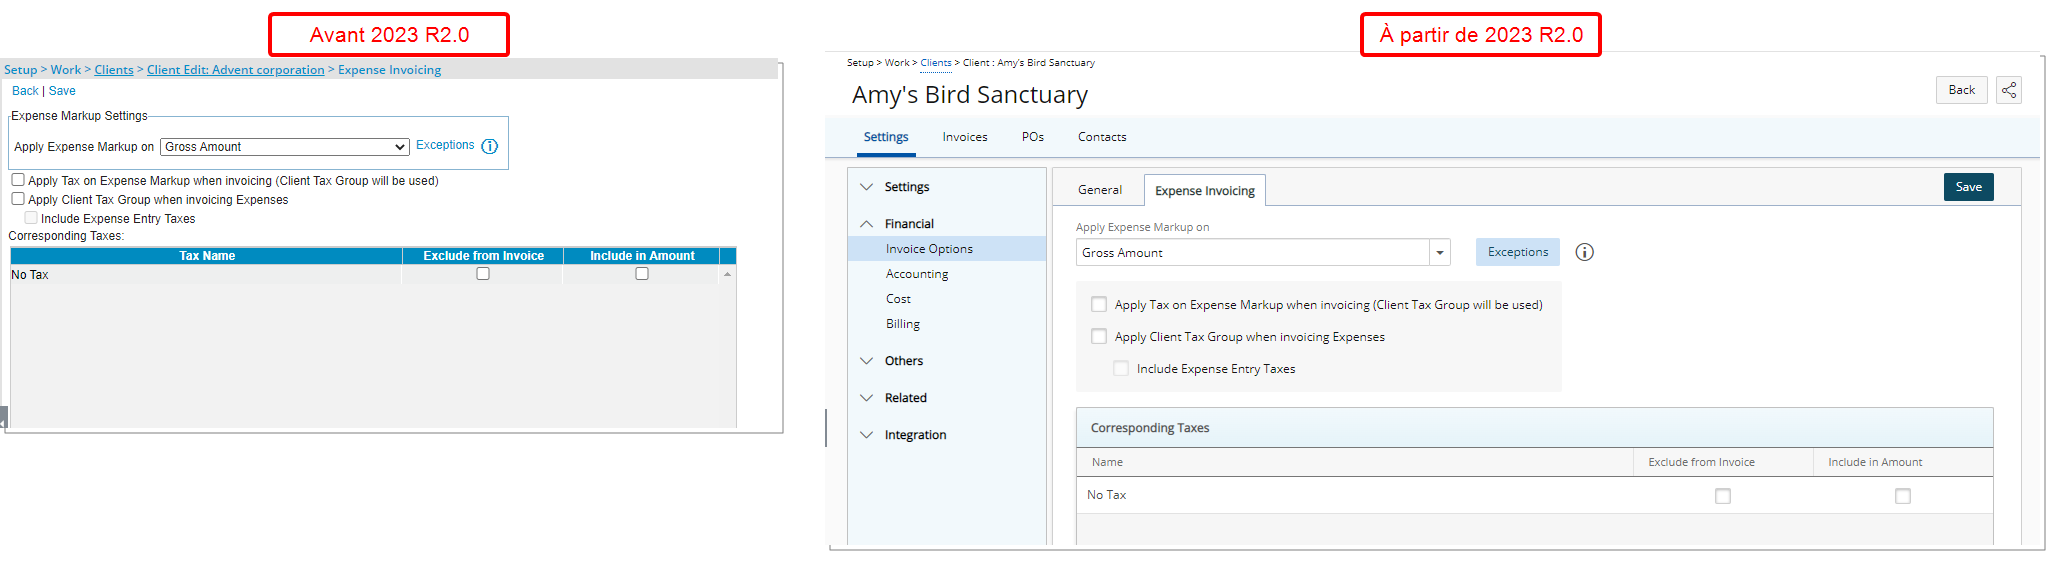Tick Include in Amount for No Tax in legacy table
The image size is (2057, 562).
[x=642, y=274]
